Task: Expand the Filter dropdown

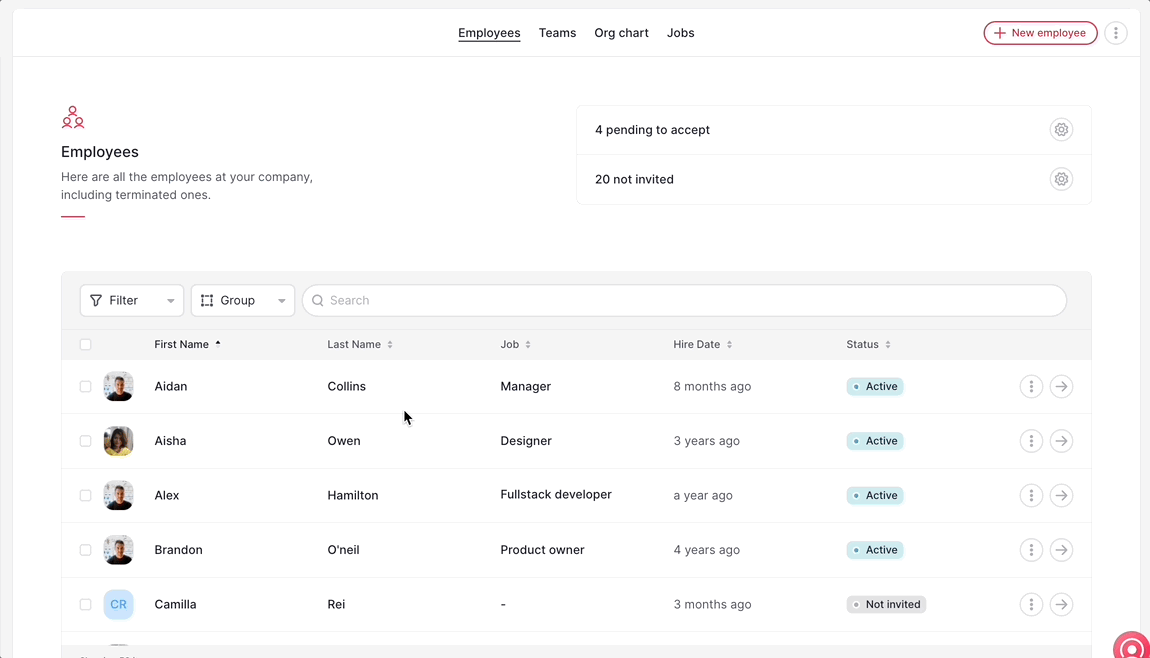Action: [170, 300]
